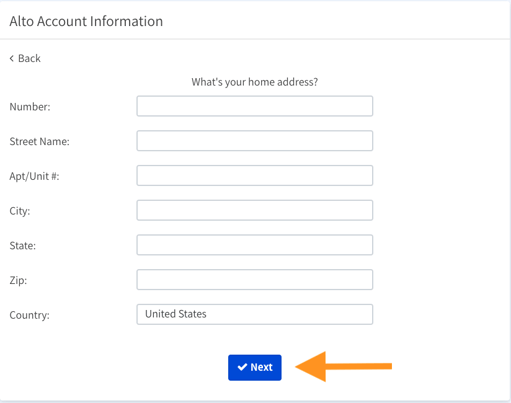Submit the address with the Next button
Screen dimensions: 511x403
255,367
